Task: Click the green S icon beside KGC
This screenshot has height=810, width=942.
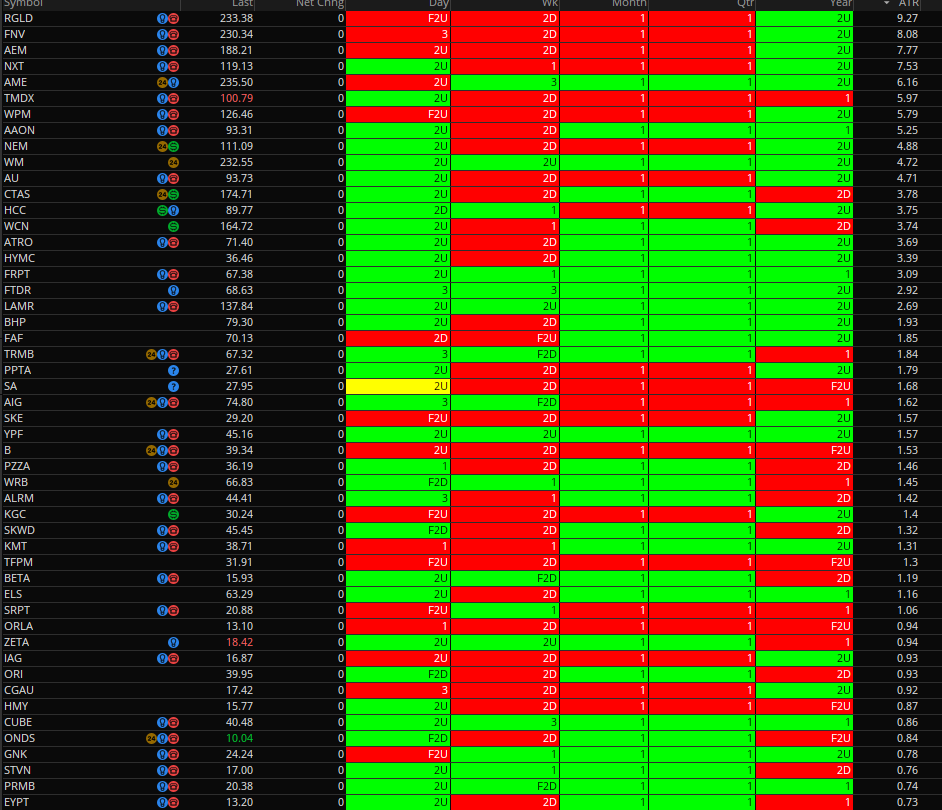Action: (x=174, y=514)
